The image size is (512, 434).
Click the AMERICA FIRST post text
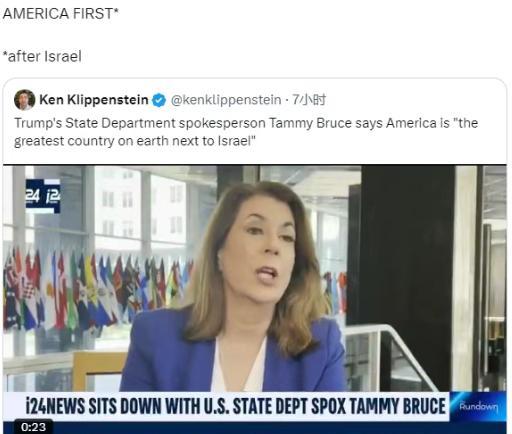click(60, 14)
